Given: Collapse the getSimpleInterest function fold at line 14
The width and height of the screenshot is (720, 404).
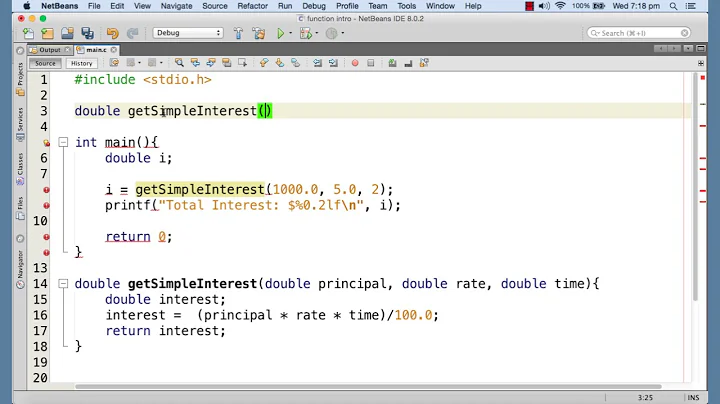Looking at the screenshot, I should pos(63,284).
